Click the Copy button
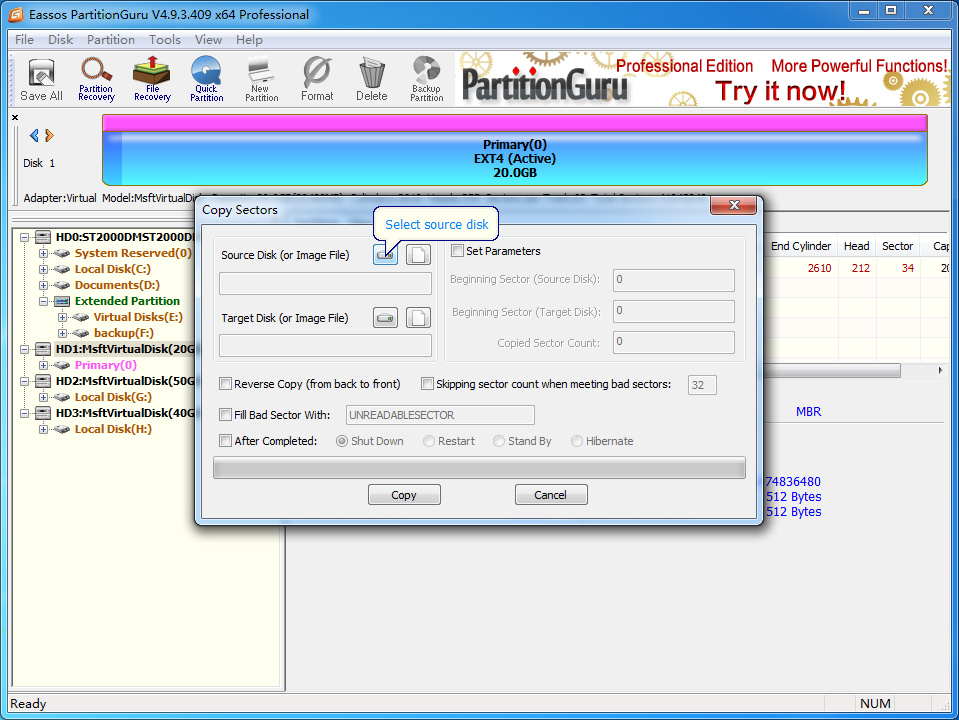The width and height of the screenshot is (959, 720). 404,495
